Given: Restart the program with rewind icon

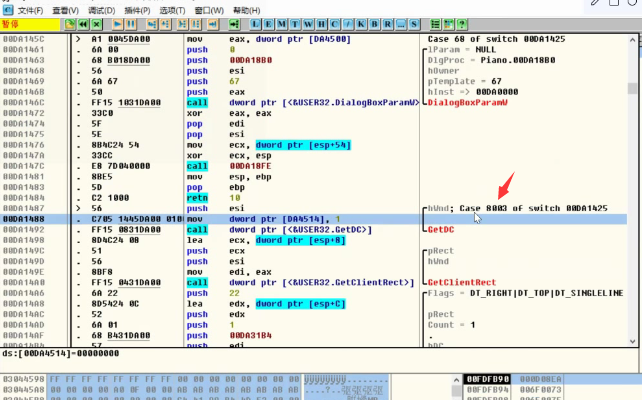Looking at the screenshot, I should [83, 25].
